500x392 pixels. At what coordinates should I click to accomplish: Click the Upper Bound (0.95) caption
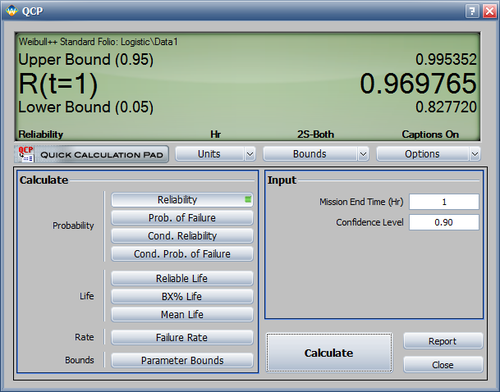(86, 60)
